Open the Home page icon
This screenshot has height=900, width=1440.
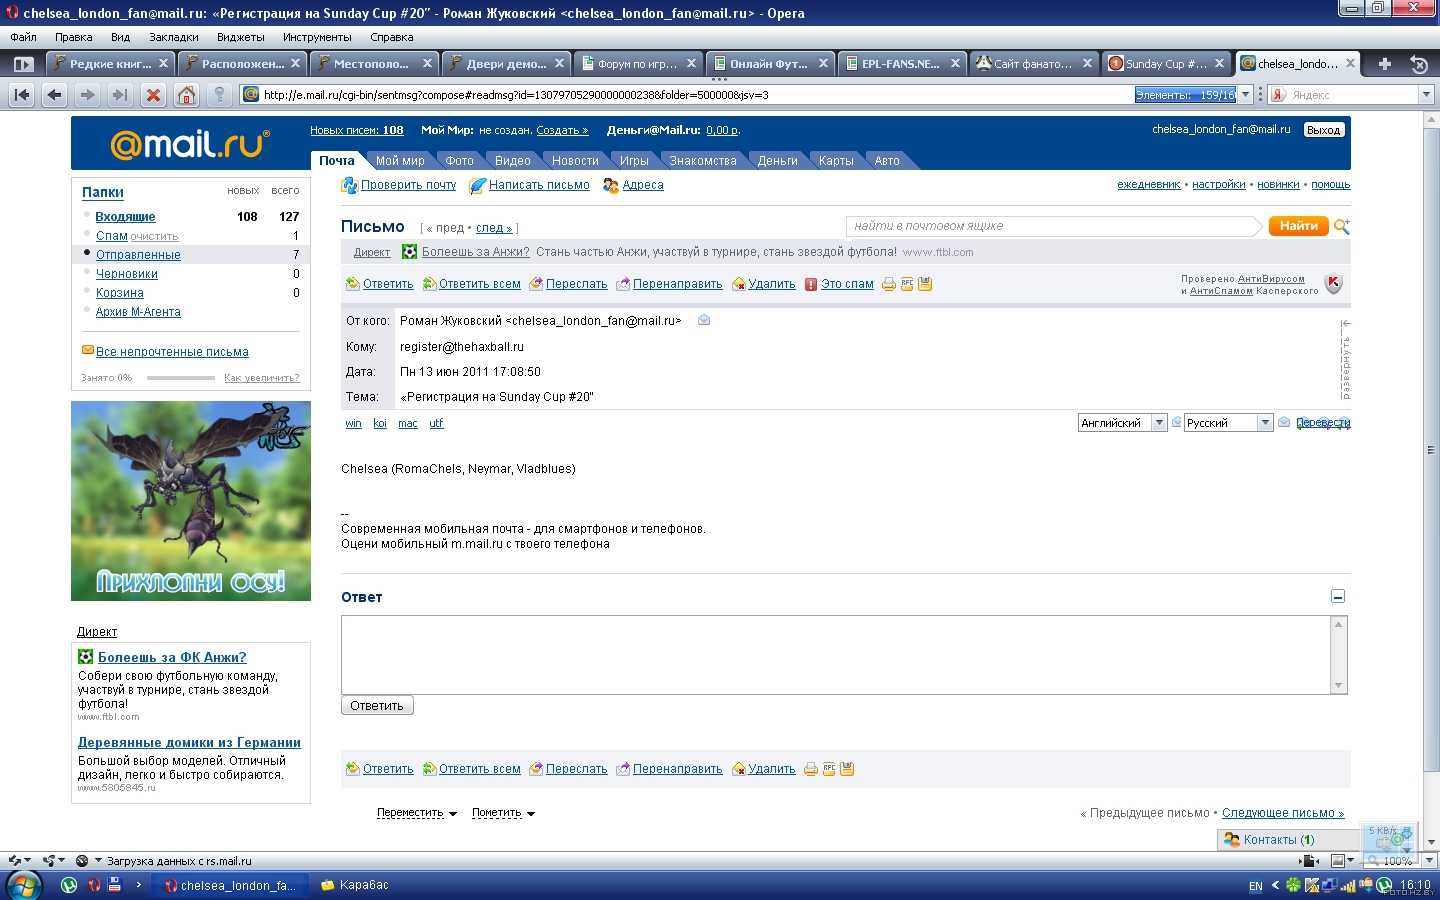(x=186, y=95)
